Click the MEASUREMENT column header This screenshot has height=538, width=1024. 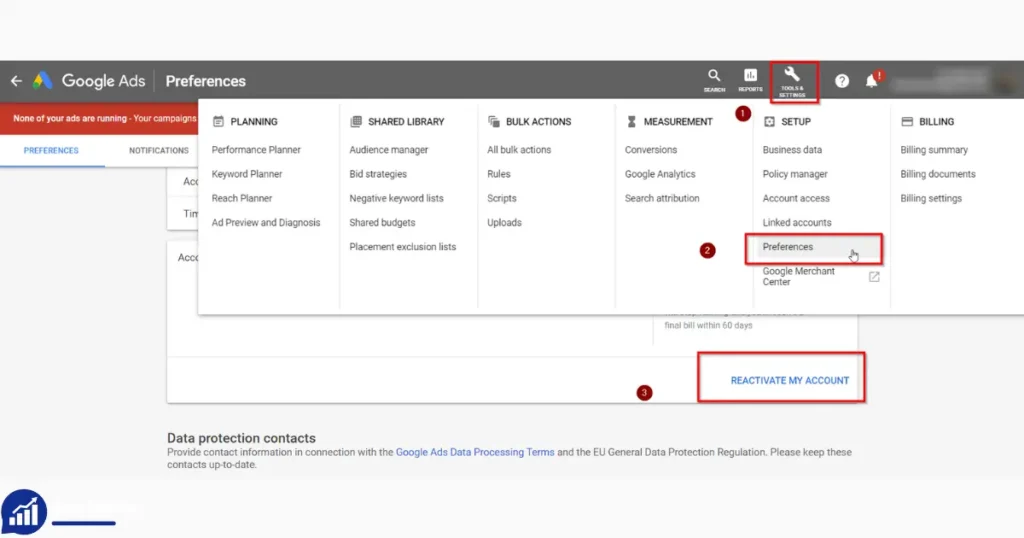pyautogui.click(x=678, y=121)
